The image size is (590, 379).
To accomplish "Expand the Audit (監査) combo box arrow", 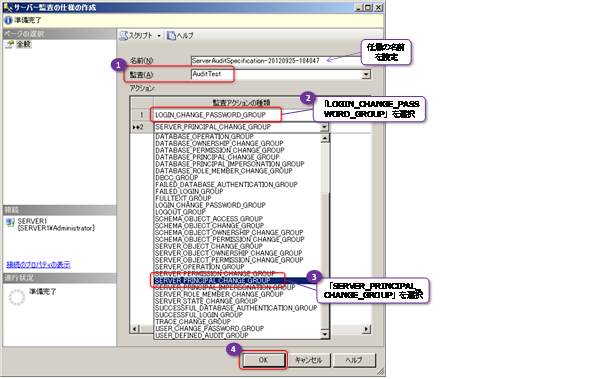I will (x=366, y=75).
